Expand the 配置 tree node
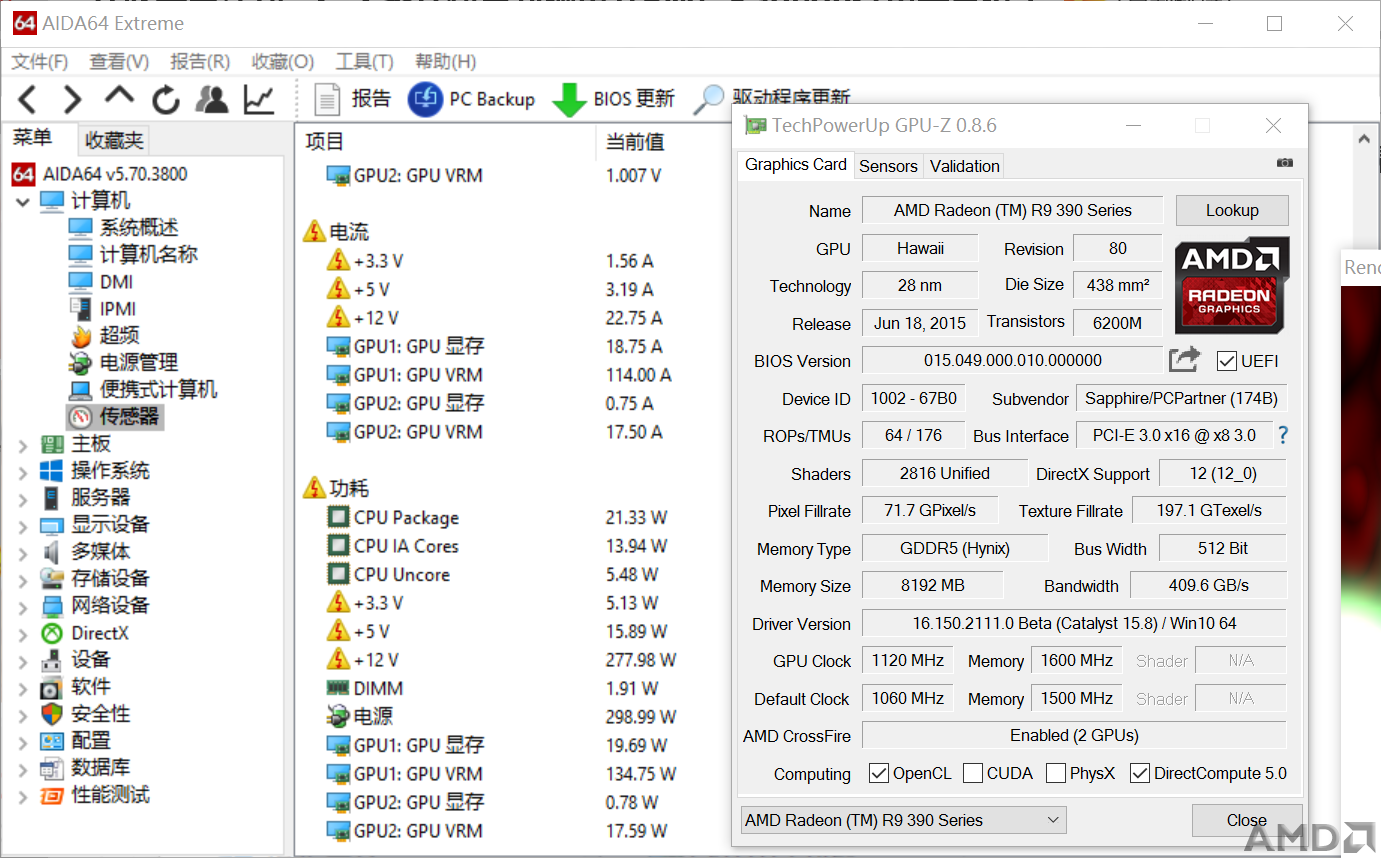The height and width of the screenshot is (858, 1381). coord(23,741)
